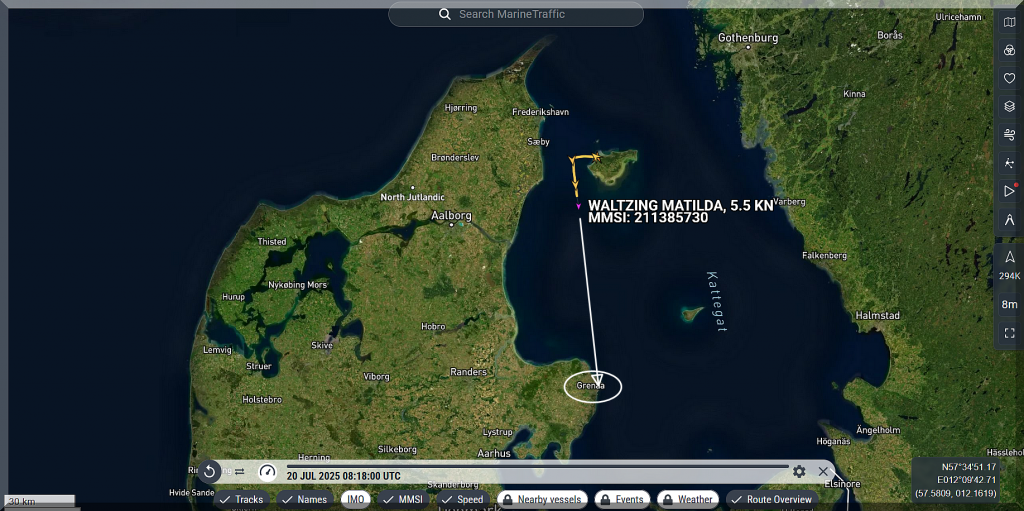Toggle the Tracks option off
Screen dimensions: 1024x511
tap(241, 499)
